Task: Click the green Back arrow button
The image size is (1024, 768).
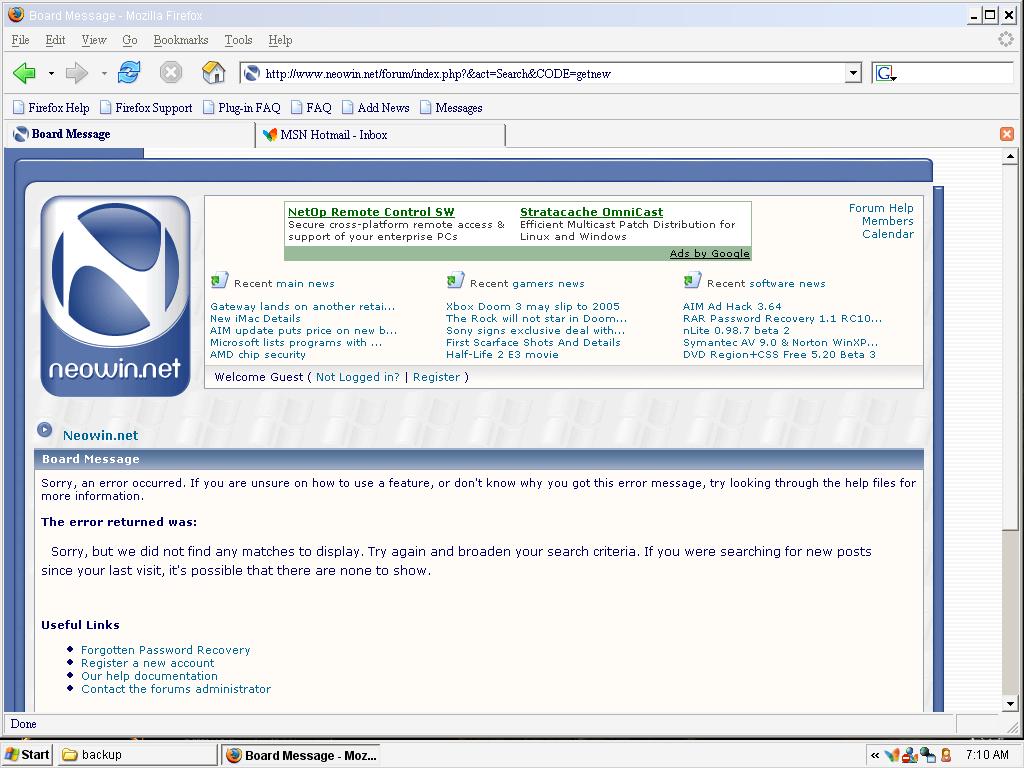Action: (25, 73)
